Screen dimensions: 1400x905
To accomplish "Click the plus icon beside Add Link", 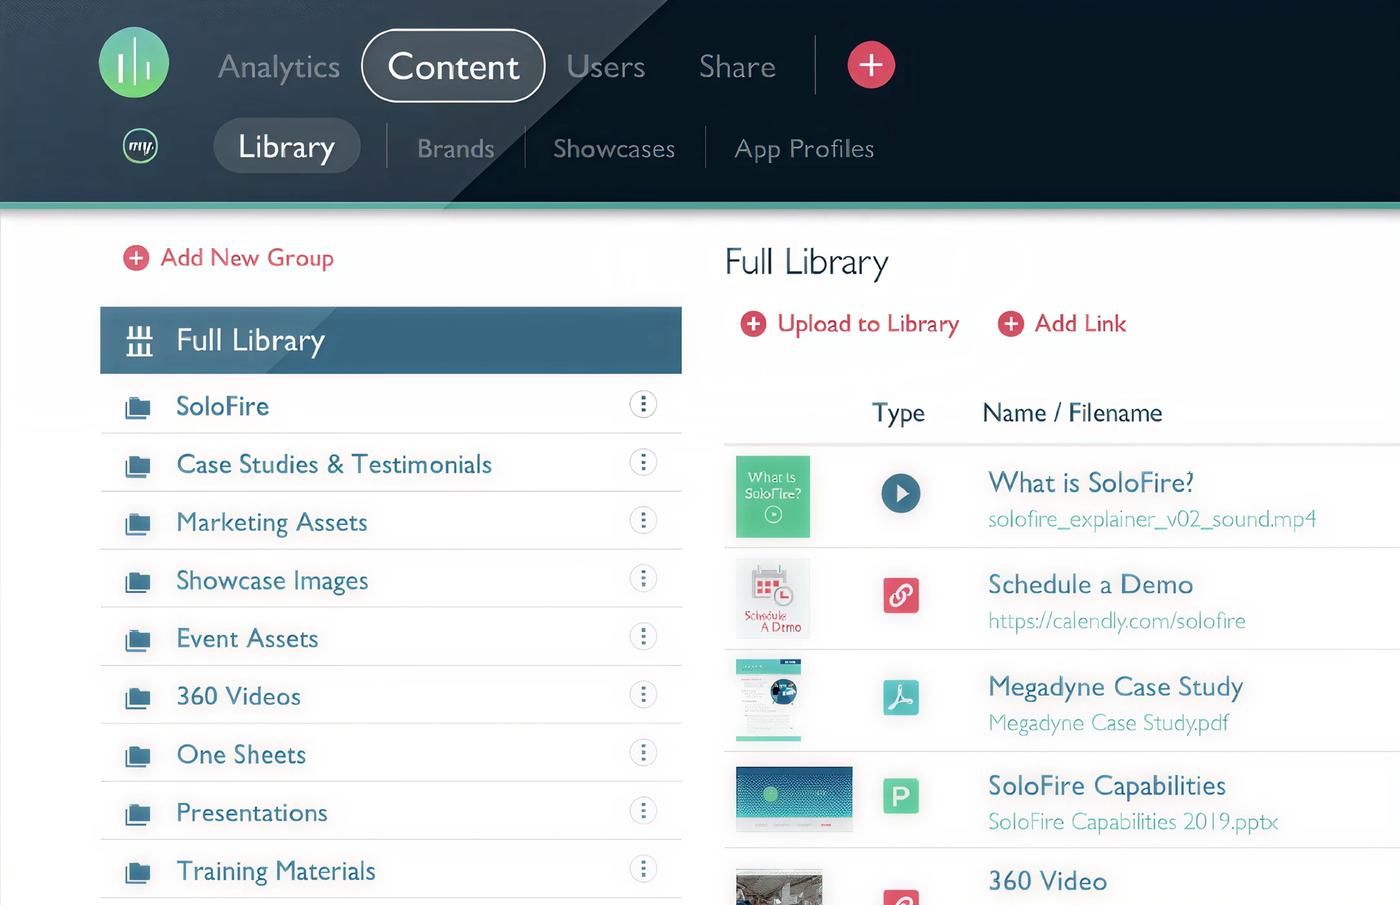I will [1011, 324].
